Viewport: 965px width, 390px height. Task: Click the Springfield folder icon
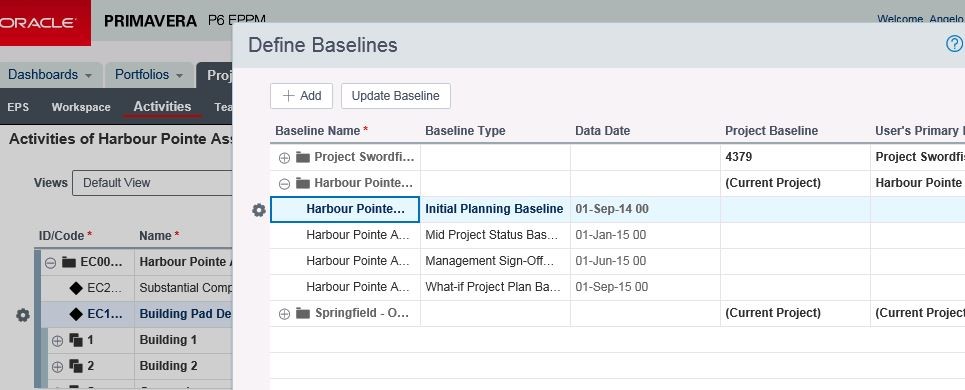pos(303,313)
